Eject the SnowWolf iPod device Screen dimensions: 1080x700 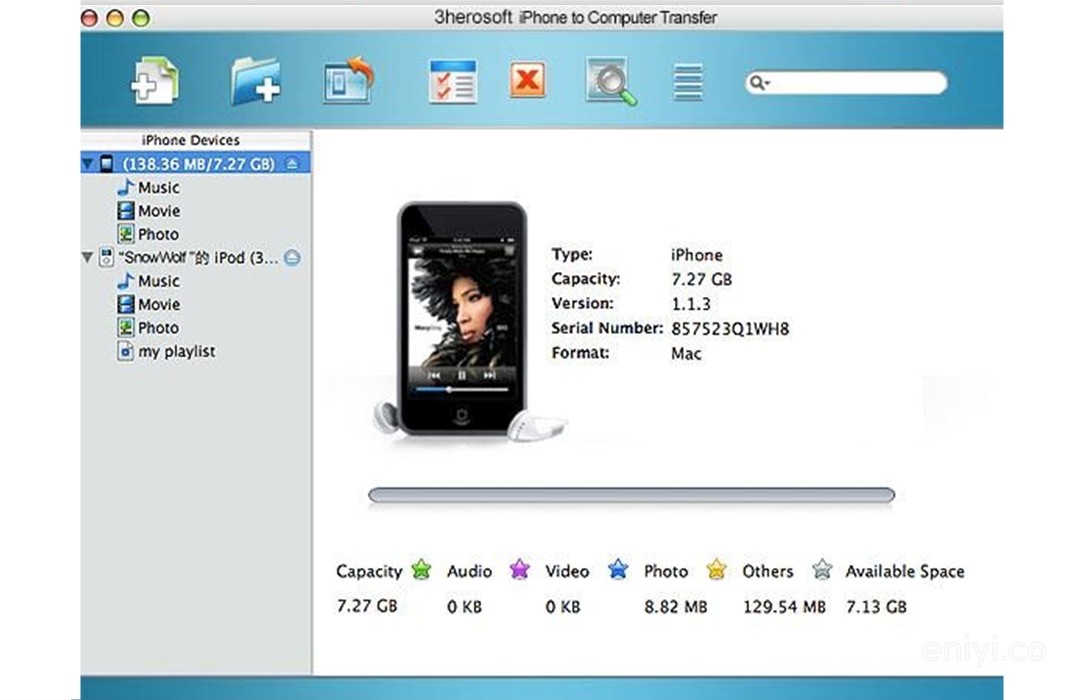[292, 258]
